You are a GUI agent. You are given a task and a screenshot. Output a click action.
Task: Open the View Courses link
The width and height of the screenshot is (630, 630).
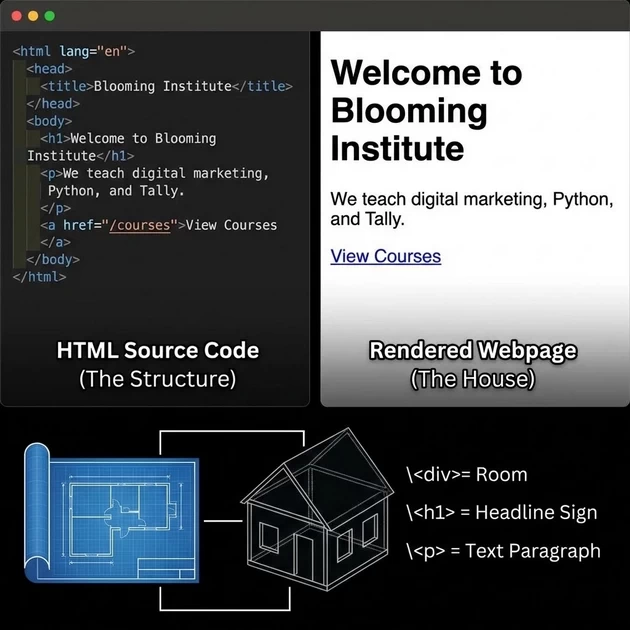(385, 256)
